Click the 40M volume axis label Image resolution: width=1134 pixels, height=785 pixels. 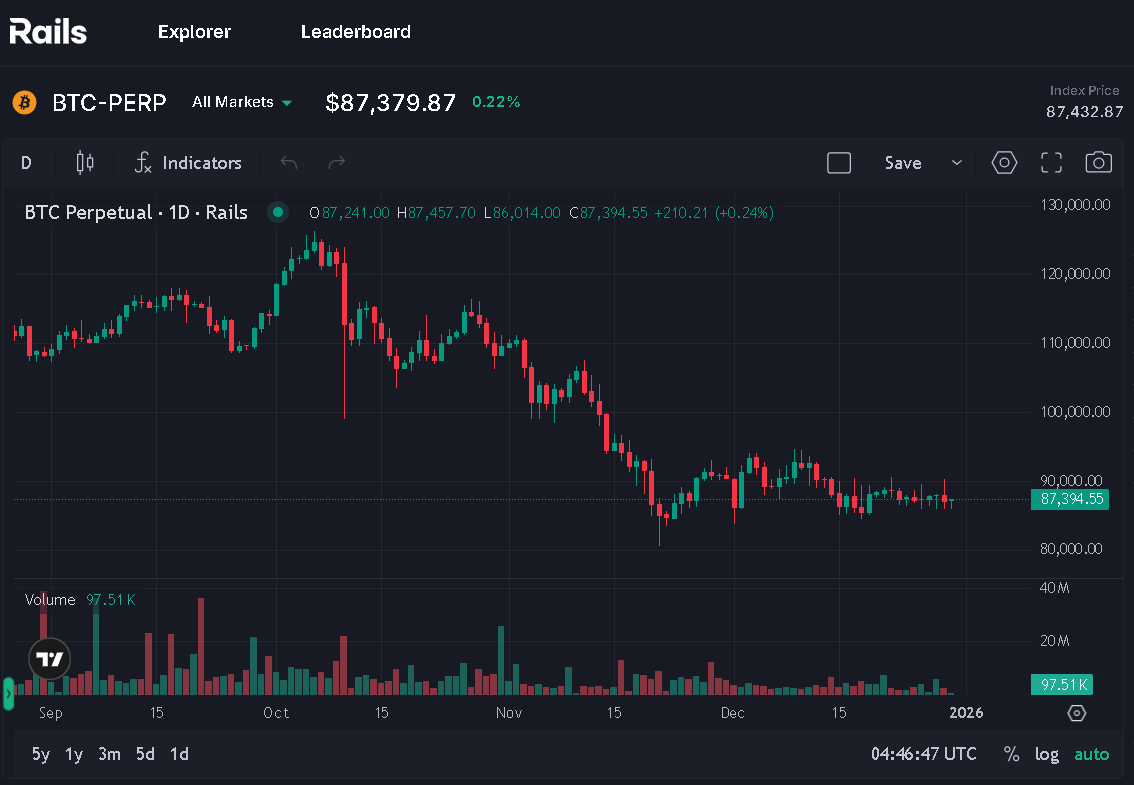point(1054,588)
